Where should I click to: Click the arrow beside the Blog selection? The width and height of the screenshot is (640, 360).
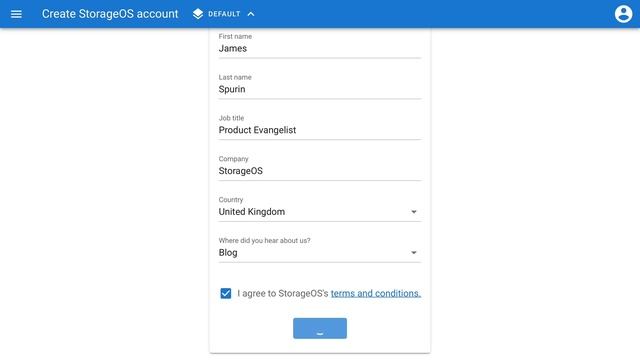pos(413,253)
